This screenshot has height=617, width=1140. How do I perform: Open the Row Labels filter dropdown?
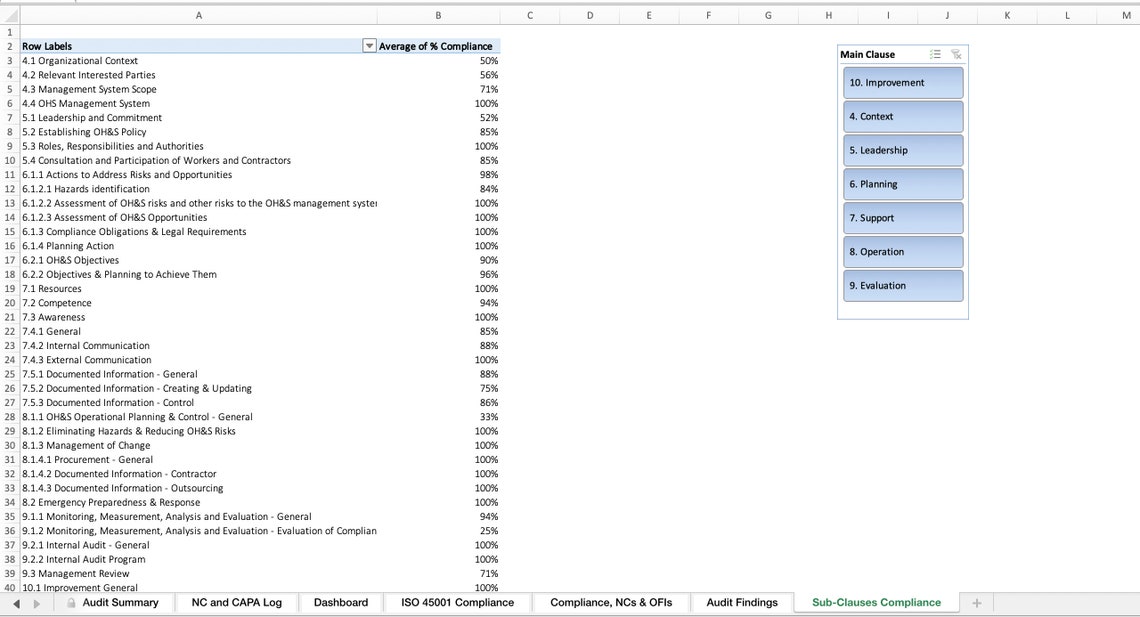click(x=369, y=46)
